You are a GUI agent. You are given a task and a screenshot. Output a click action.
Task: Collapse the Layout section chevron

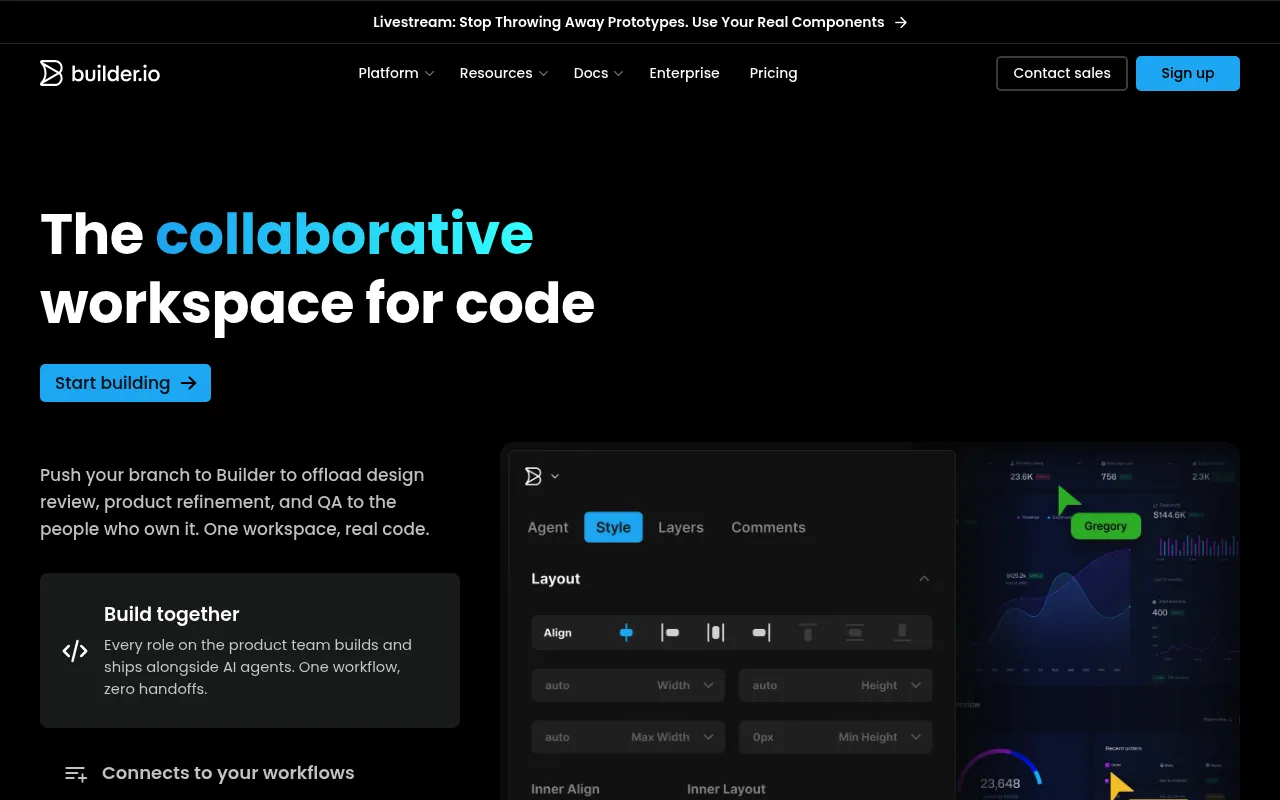tap(924, 579)
